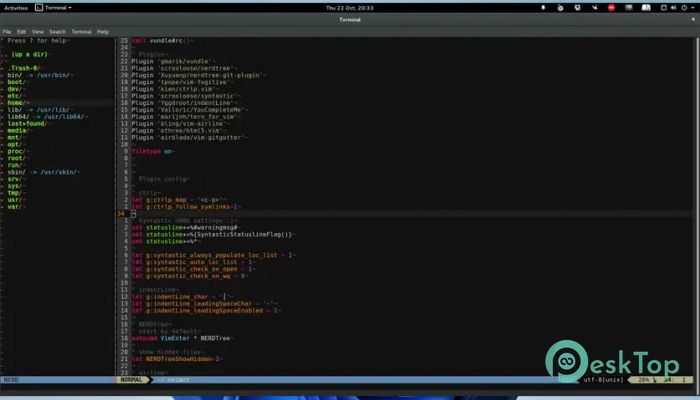Select media/ in the NERDTree
Viewport: 700px width, 400px height.
(18, 131)
